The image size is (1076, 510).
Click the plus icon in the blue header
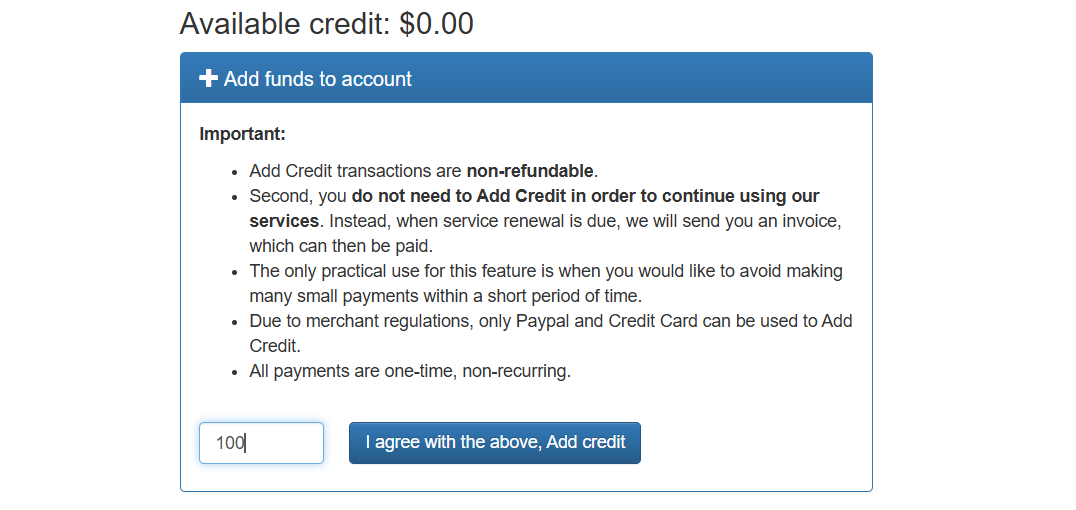209,78
